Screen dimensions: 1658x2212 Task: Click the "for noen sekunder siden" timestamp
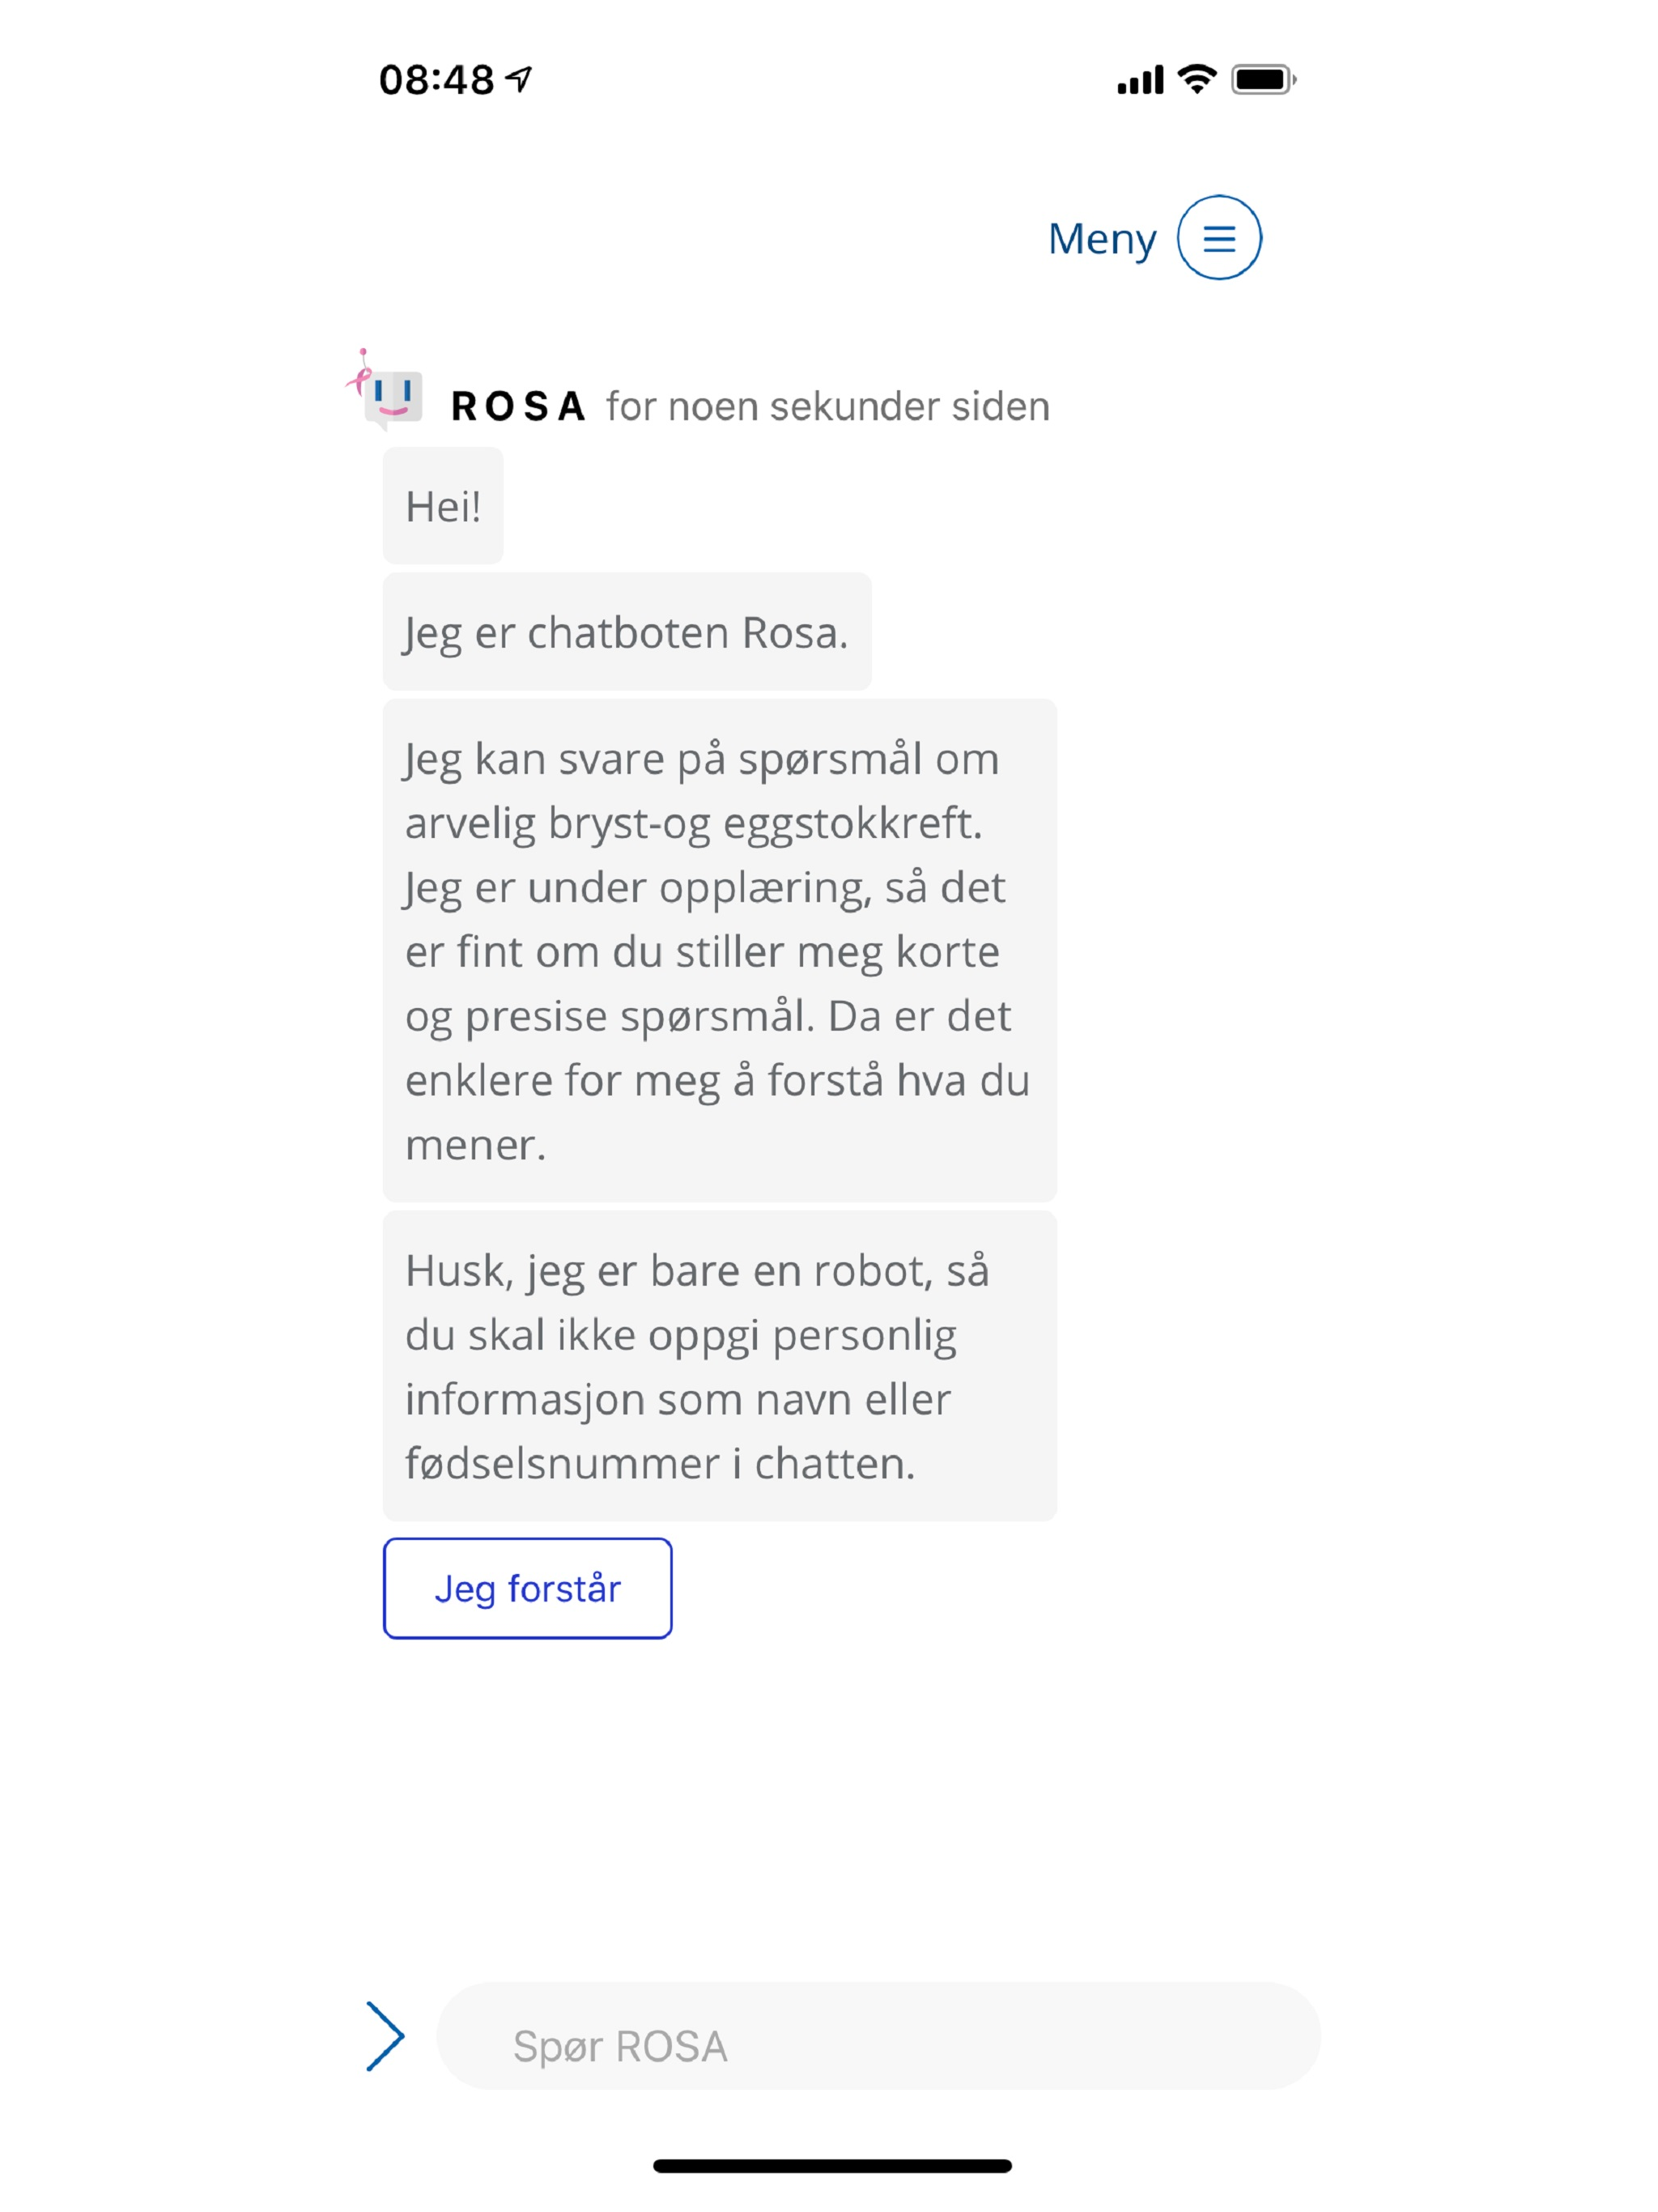click(828, 407)
